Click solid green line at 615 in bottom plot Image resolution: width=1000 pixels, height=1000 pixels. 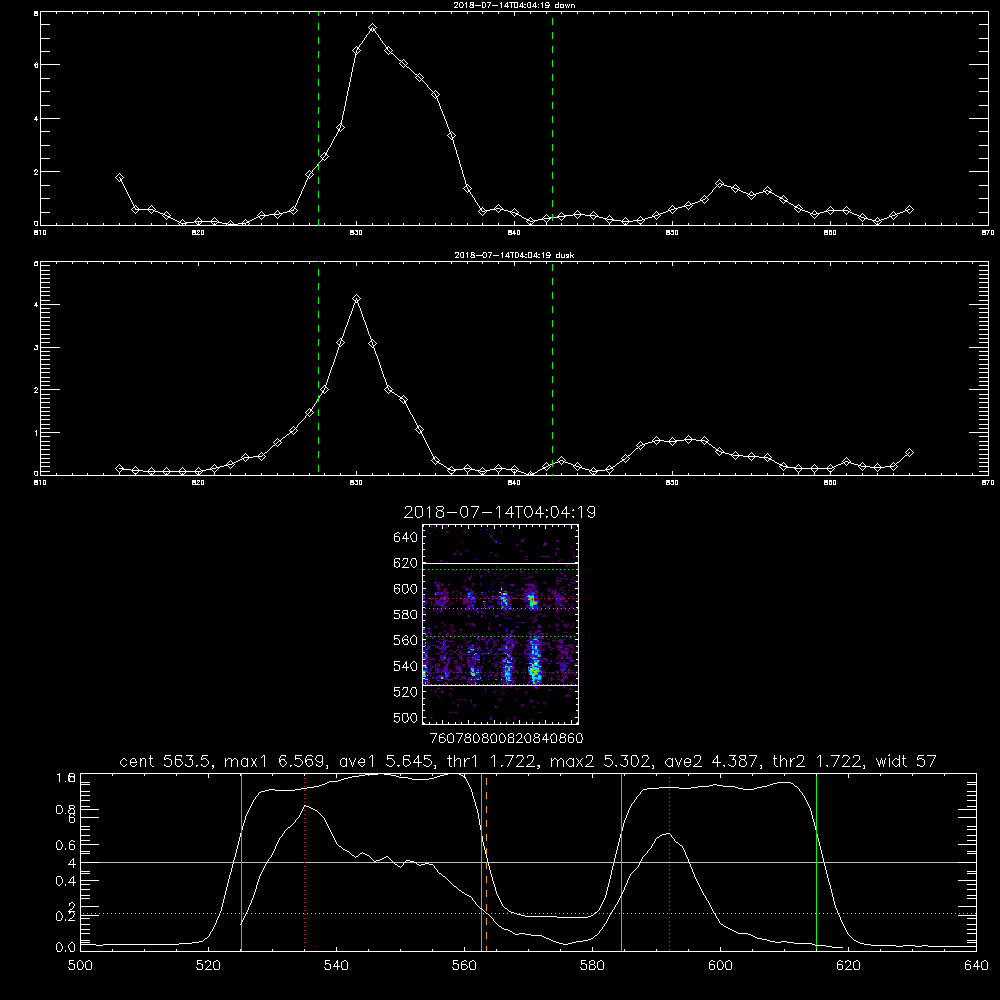pos(816,861)
